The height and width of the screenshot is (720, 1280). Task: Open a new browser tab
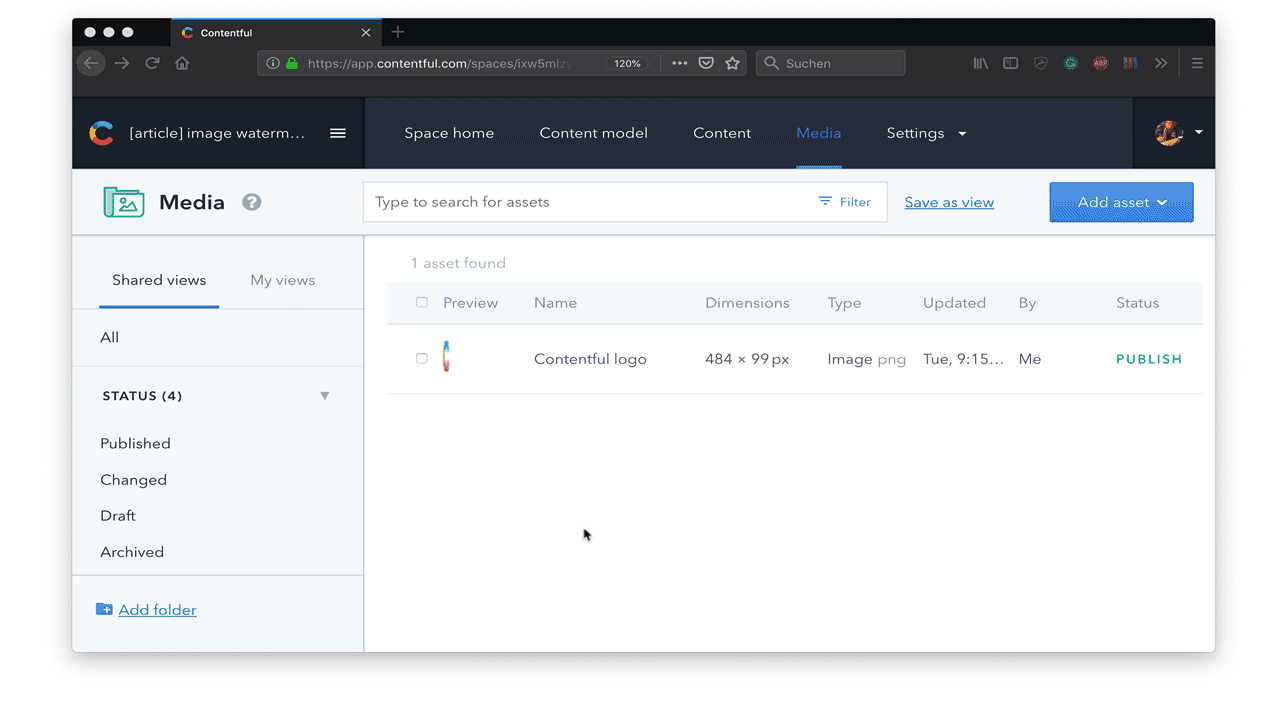coord(397,32)
